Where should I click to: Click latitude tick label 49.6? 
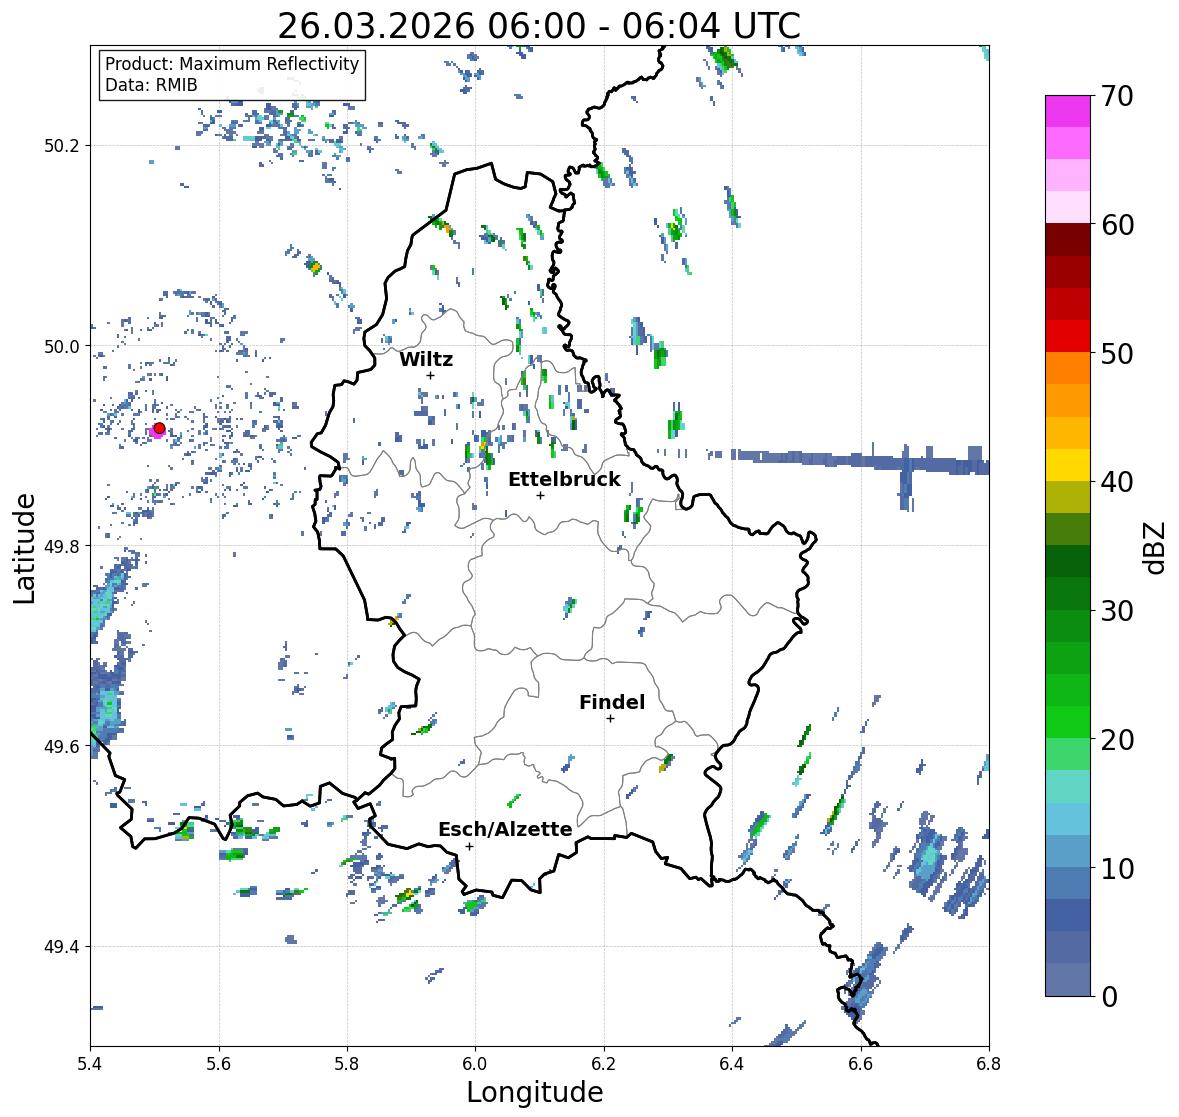[62, 747]
